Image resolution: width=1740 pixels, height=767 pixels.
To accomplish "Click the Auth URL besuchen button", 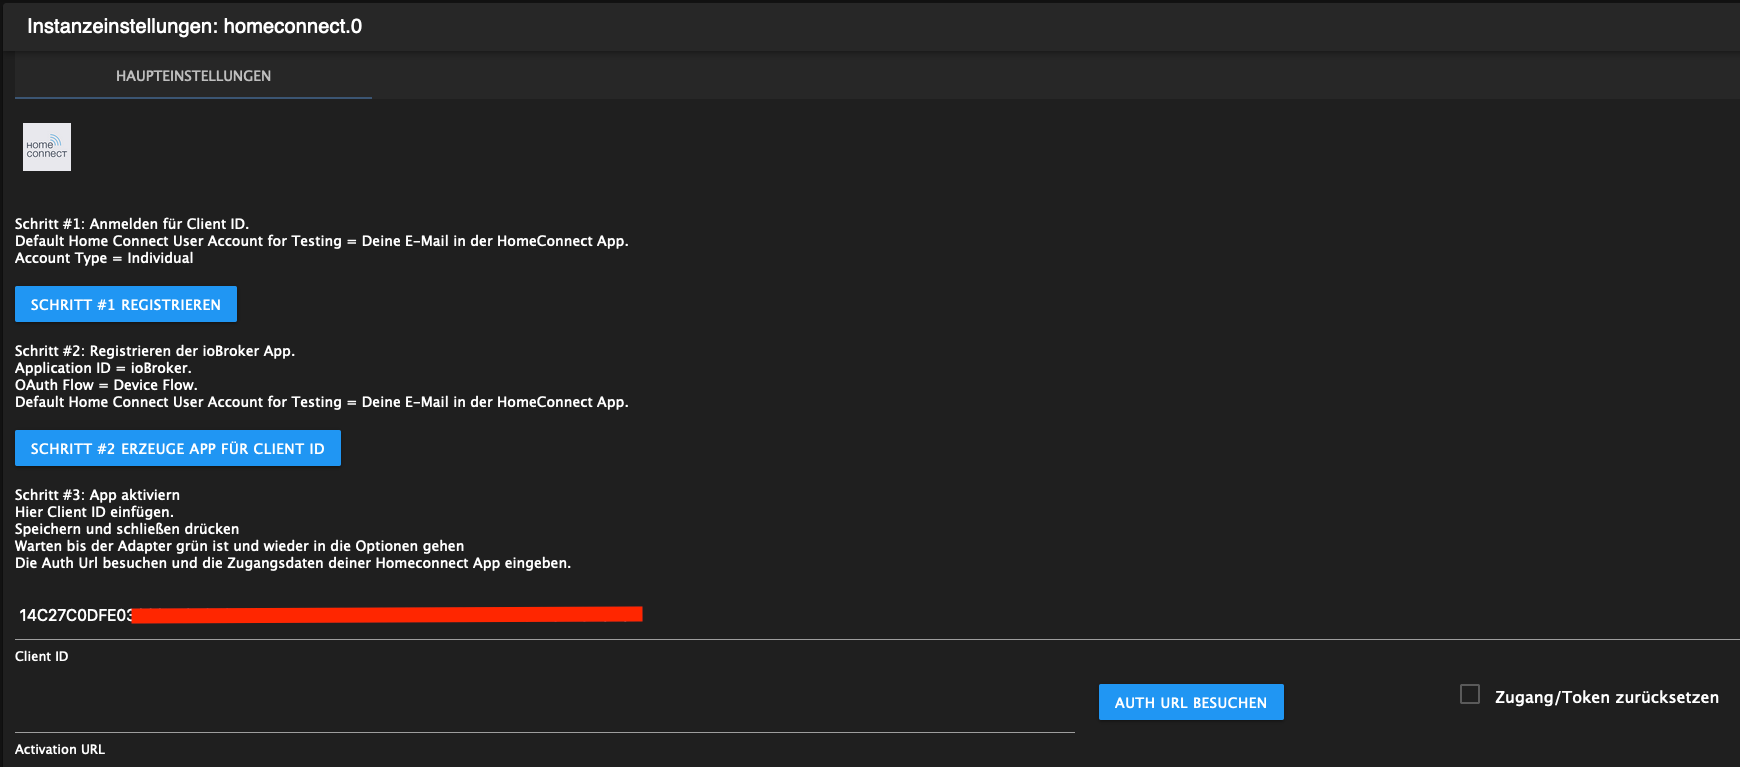I will pyautogui.click(x=1191, y=702).
